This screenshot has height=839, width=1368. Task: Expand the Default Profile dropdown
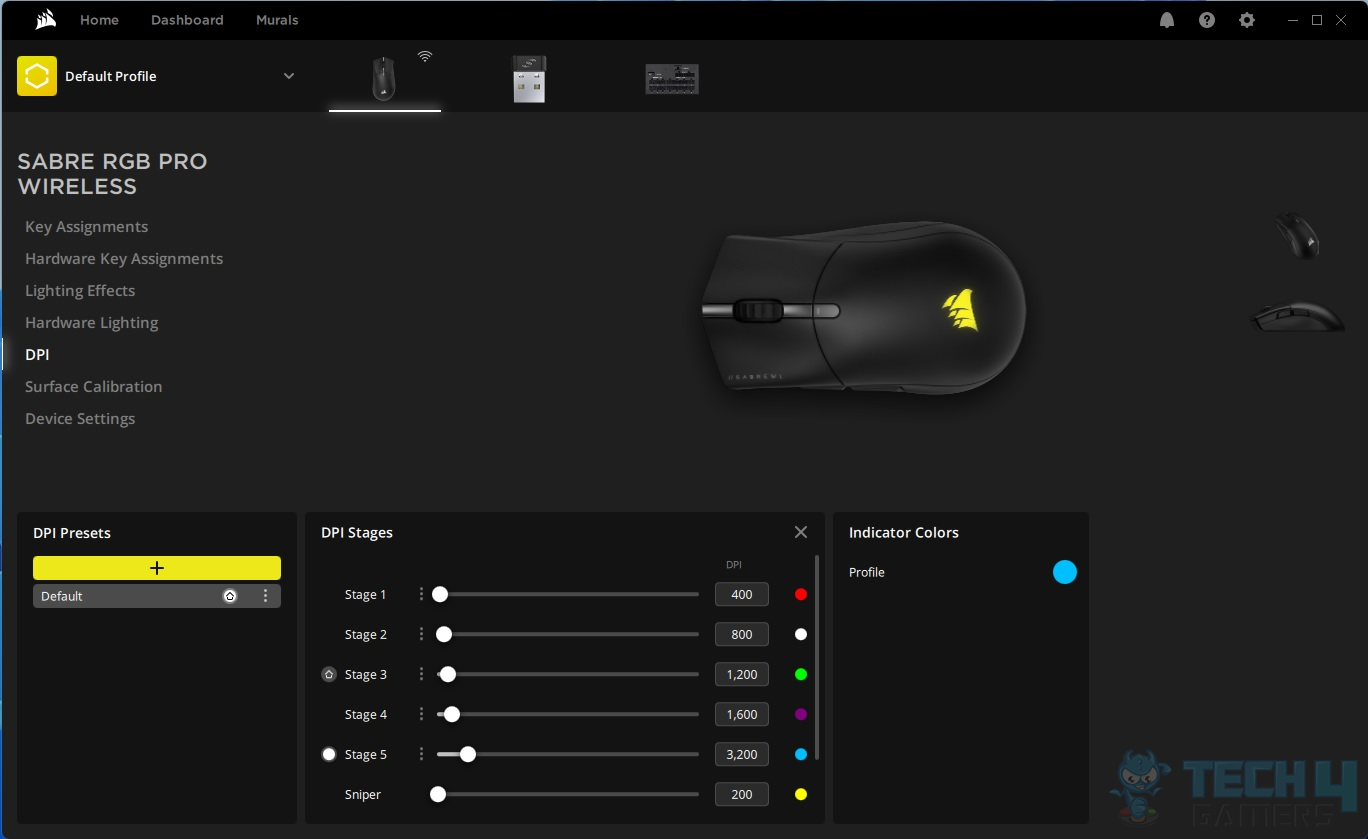click(x=289, y=76)
